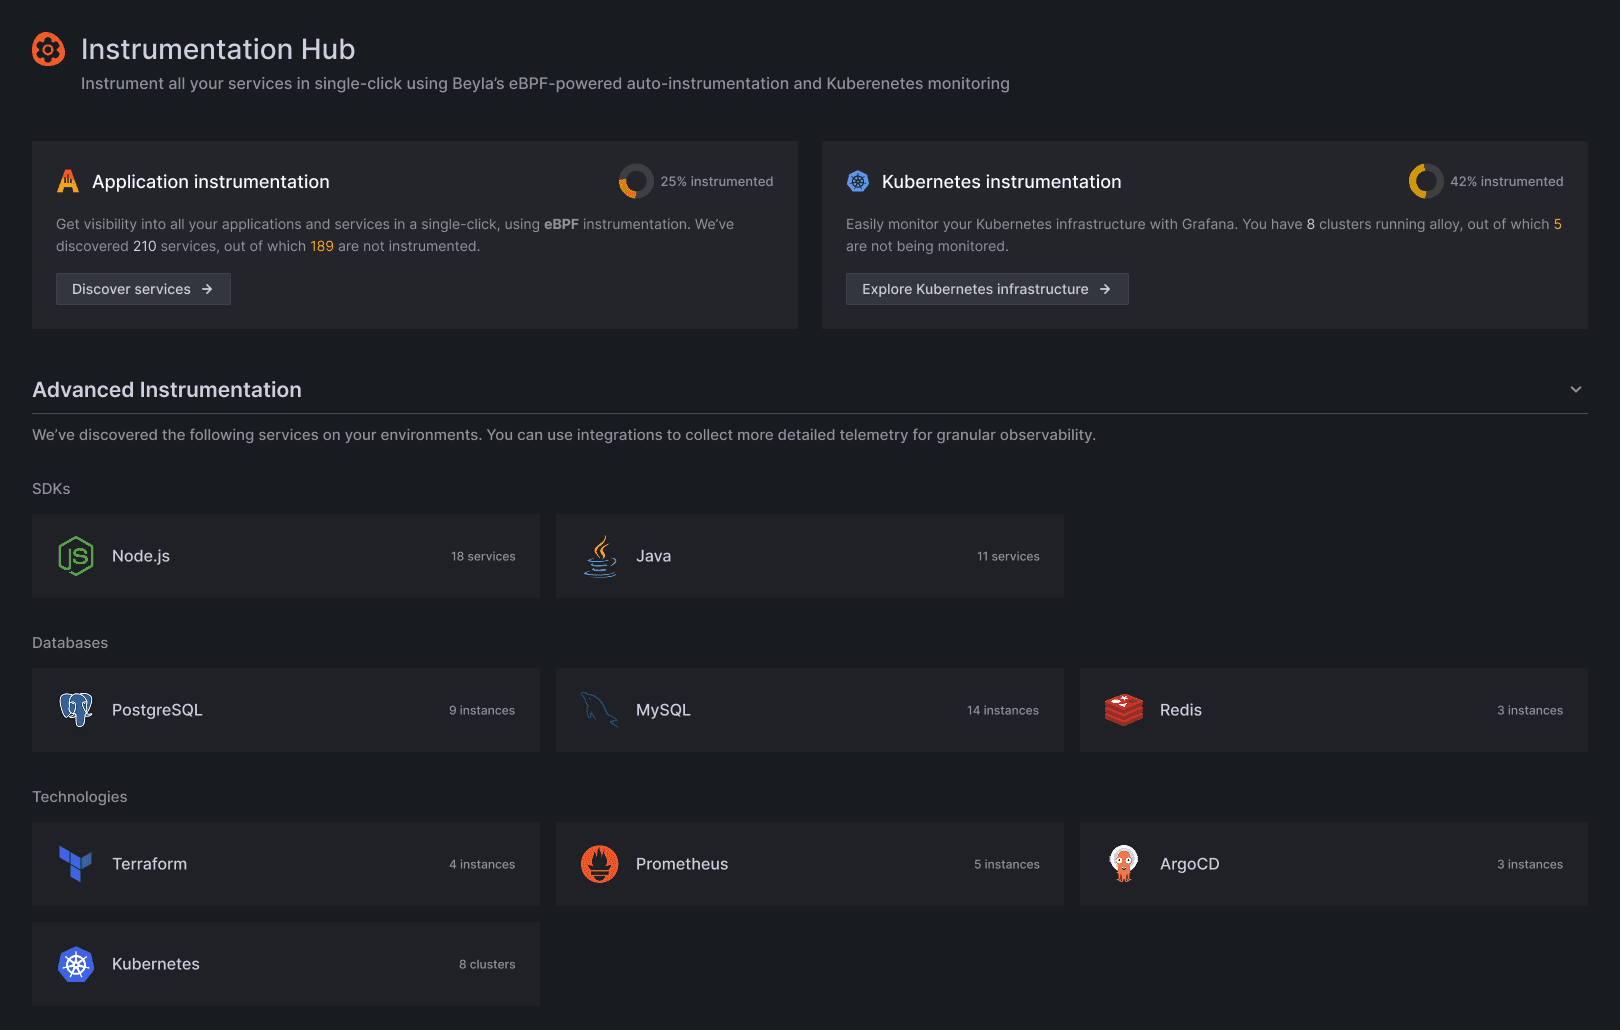This screenshot has width=1620, height=1030.
Task: Click the ArgoCD octopus icon
Action: (1123, 864)
